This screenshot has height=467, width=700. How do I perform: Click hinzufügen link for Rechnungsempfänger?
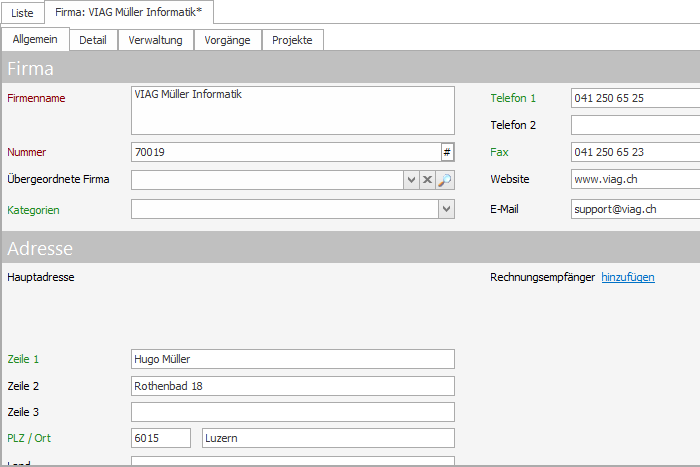628,277
